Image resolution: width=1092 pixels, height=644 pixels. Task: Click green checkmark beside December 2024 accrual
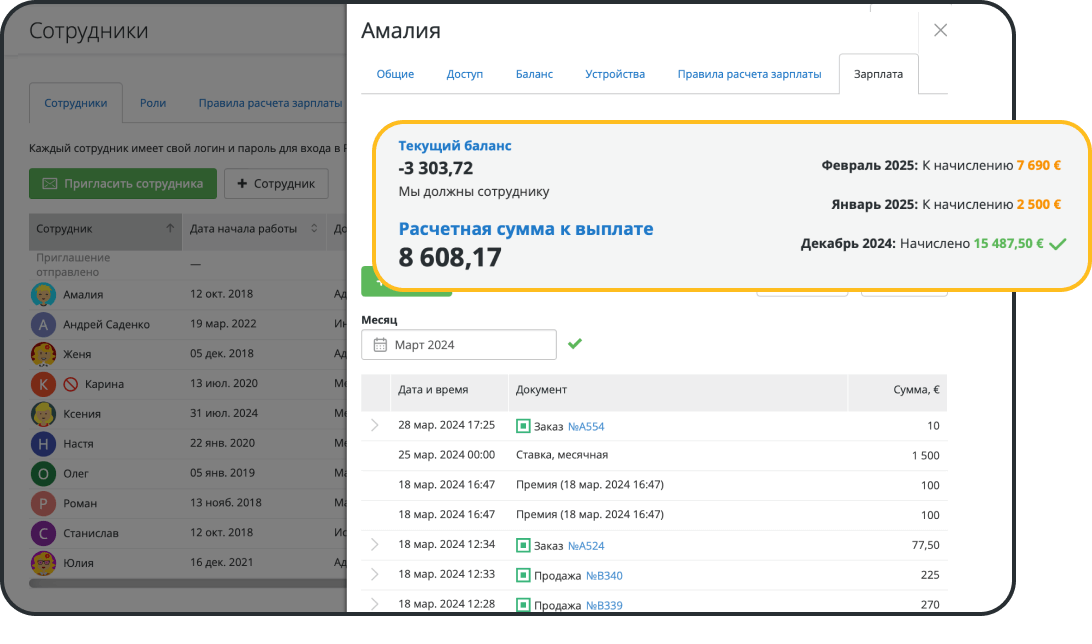point(1058,243)
